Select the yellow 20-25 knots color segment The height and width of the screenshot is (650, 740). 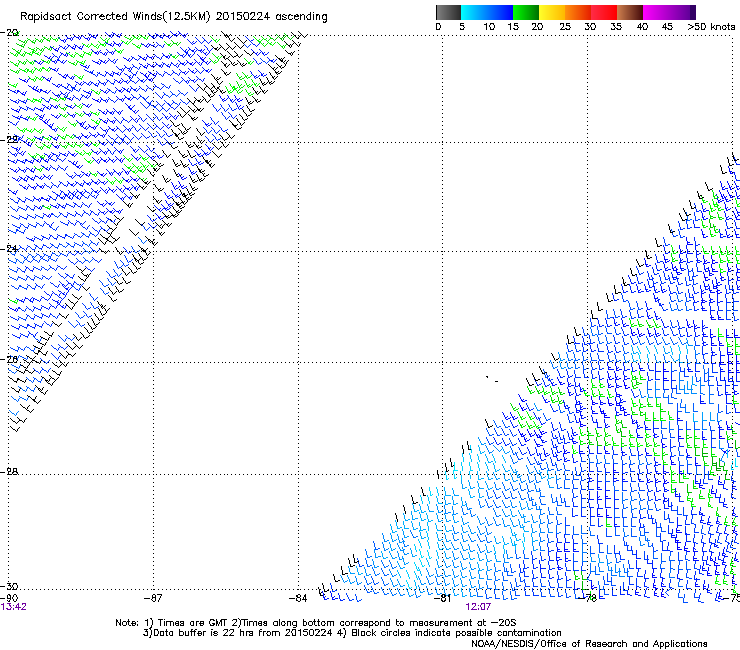pos(552,12)
